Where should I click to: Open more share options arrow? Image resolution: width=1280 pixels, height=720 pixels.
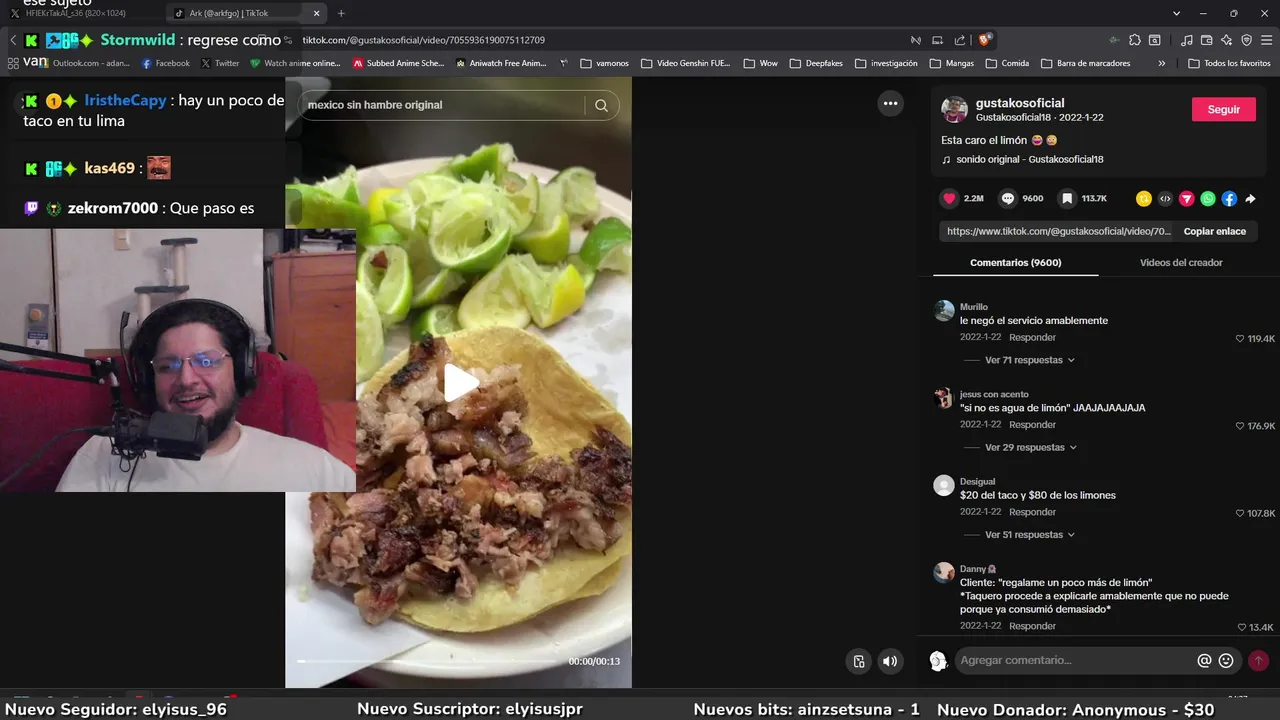tap(1250, 198)
